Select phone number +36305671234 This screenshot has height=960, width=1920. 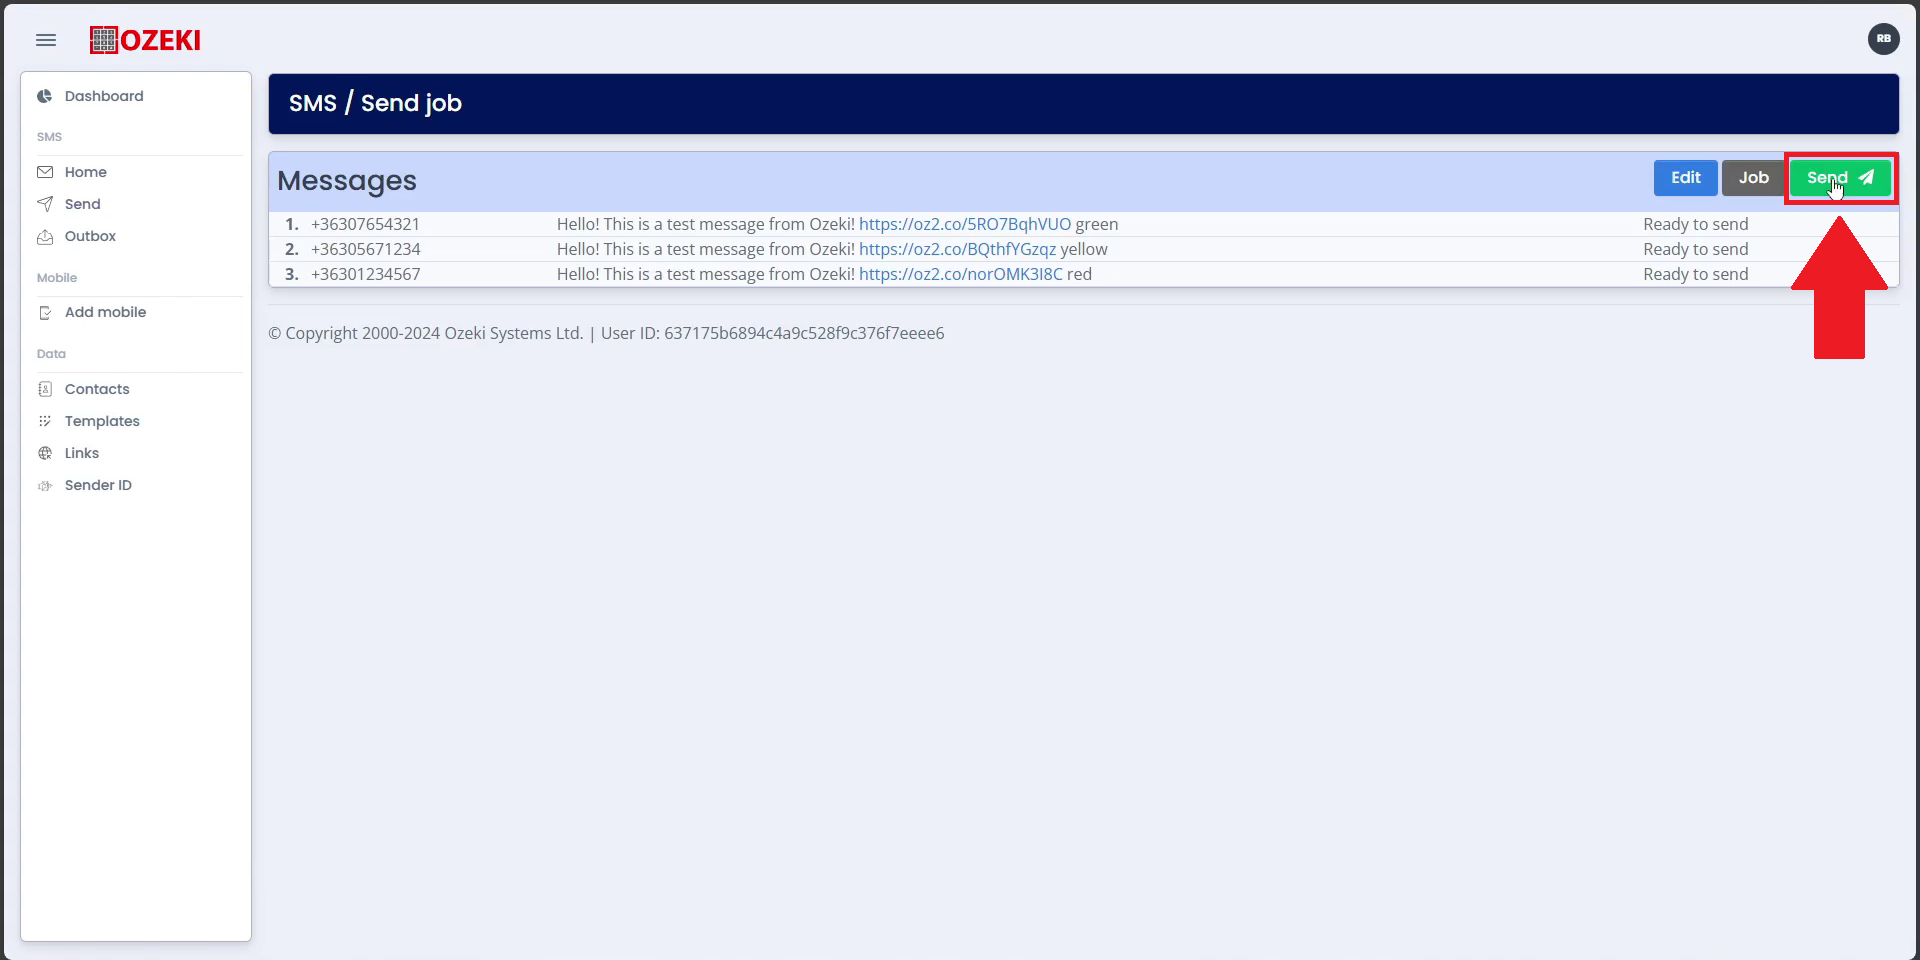pos(366,249)
